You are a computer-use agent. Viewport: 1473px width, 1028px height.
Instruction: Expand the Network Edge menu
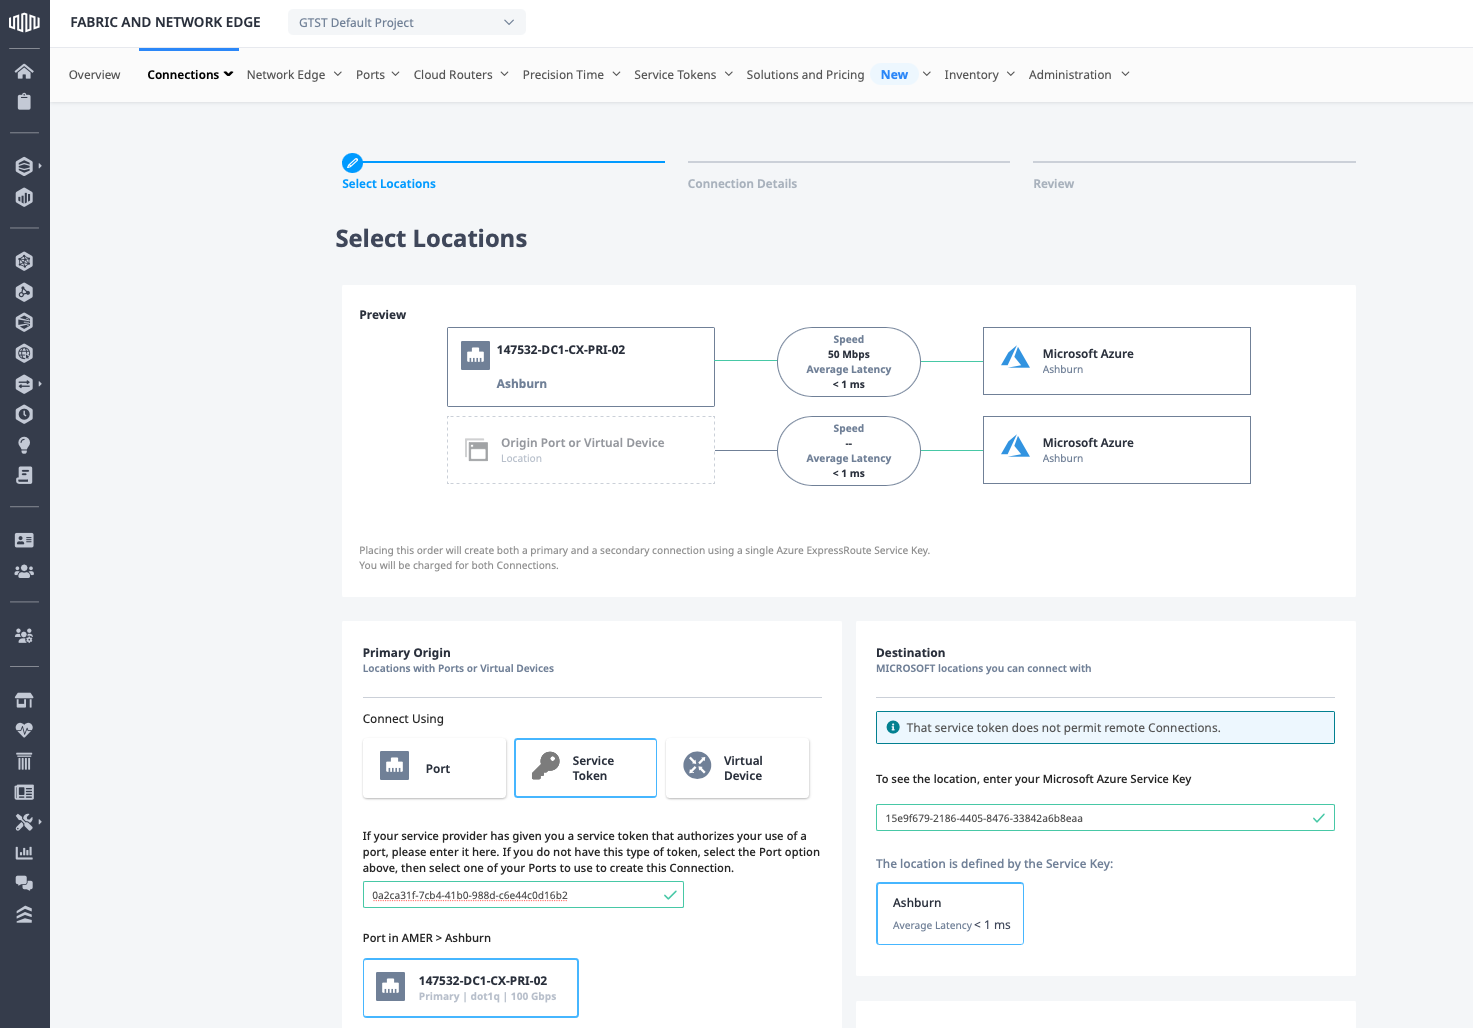294,74
